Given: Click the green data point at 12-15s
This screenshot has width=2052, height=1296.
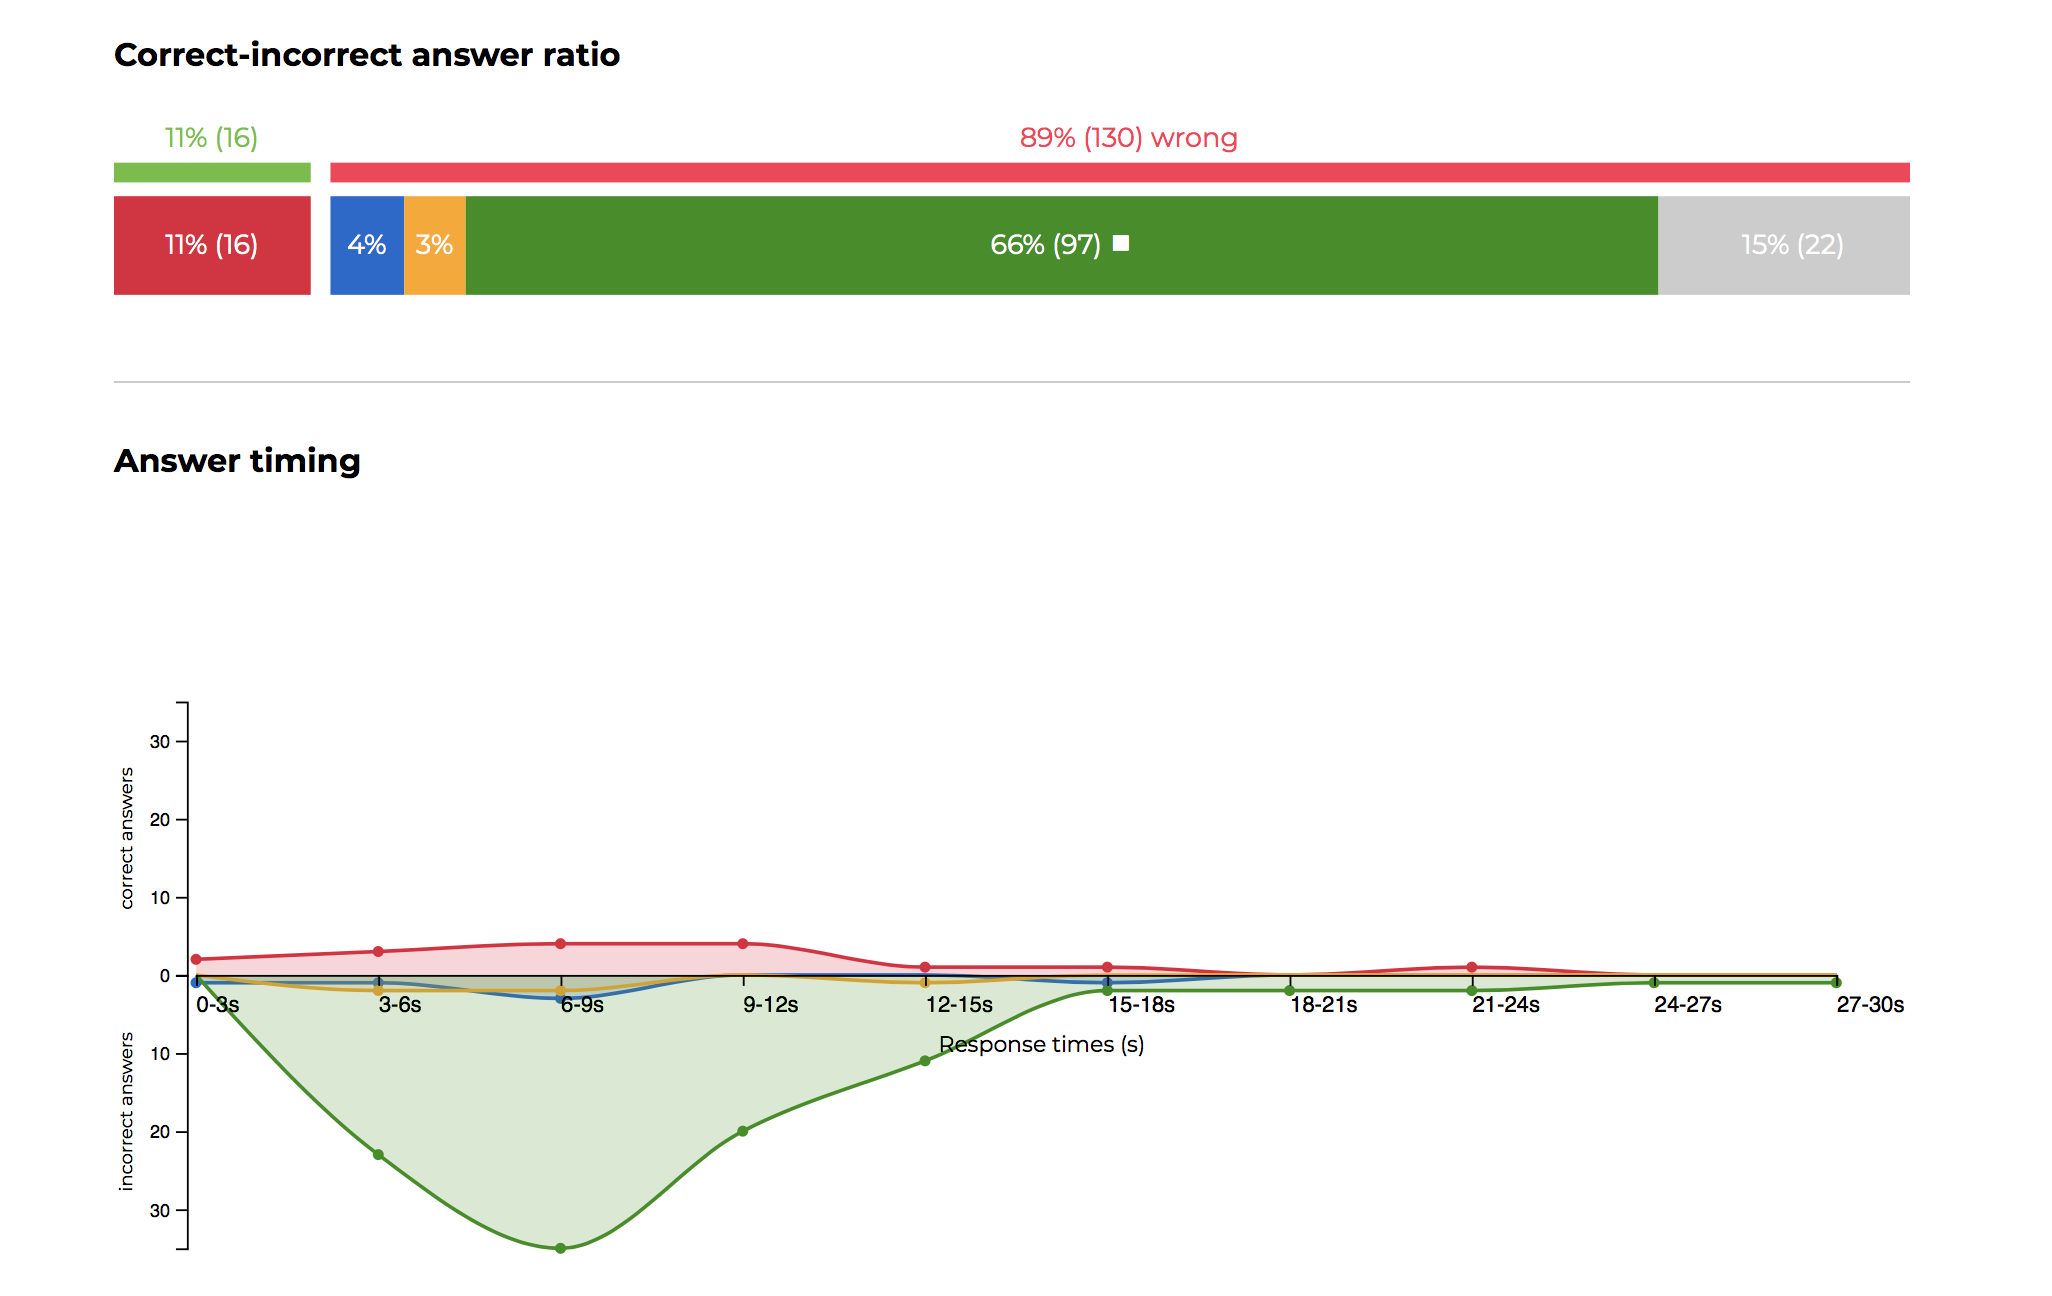Looking at the screenshot, I should point(925,1061).
